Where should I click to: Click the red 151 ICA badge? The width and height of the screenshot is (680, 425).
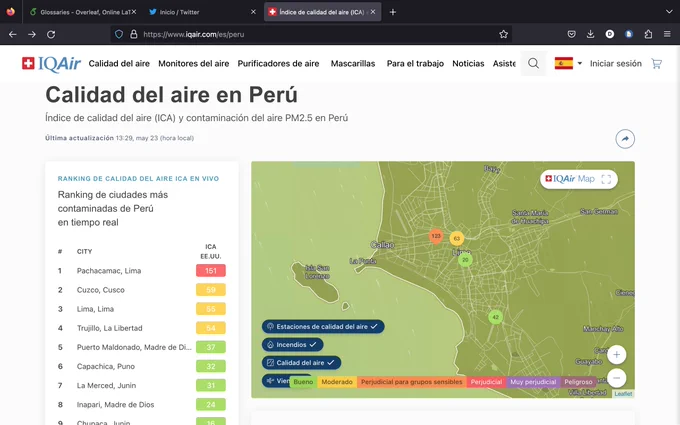click(x=211, y=271)
